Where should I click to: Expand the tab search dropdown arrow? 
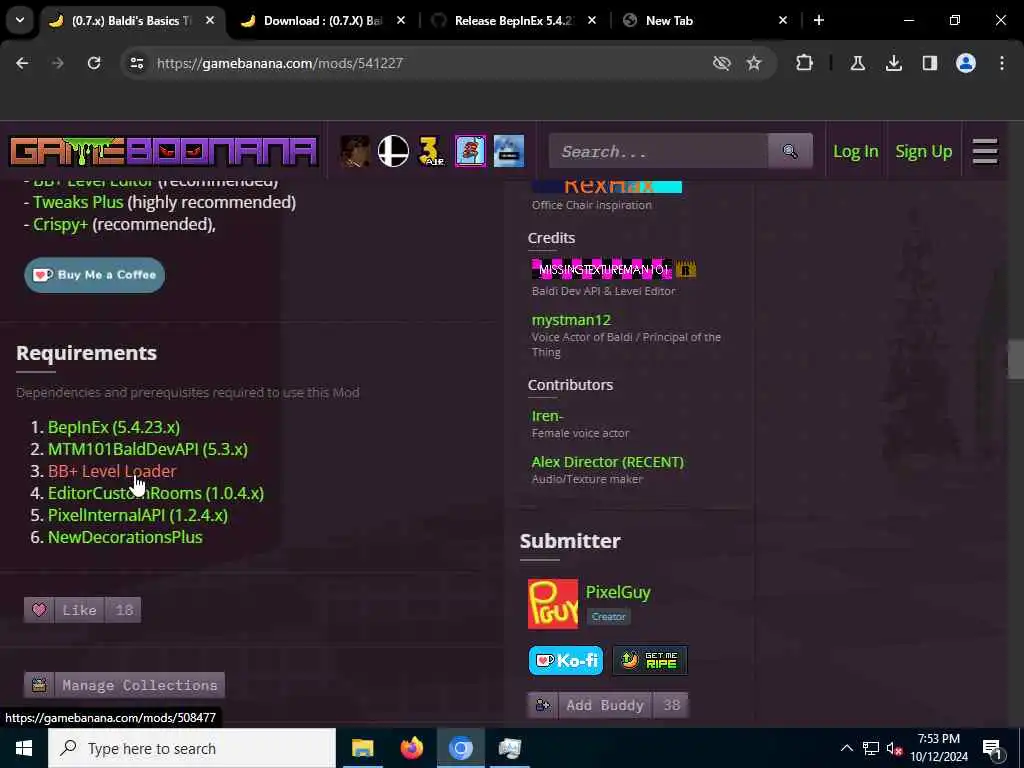[x=20, y=20]
